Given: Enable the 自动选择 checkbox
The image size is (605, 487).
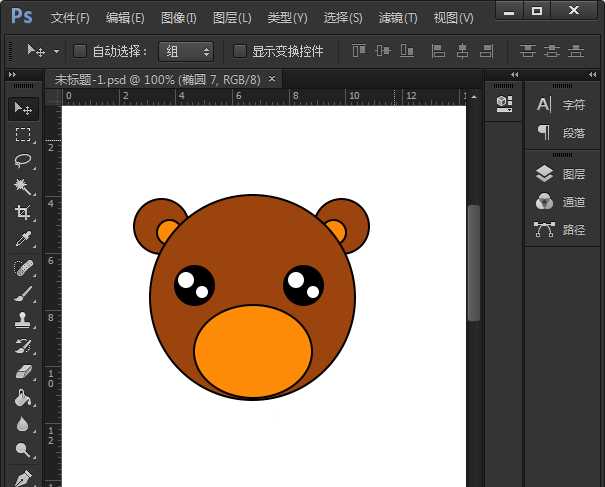Looking at the screenshot, I should pos(81,51).
